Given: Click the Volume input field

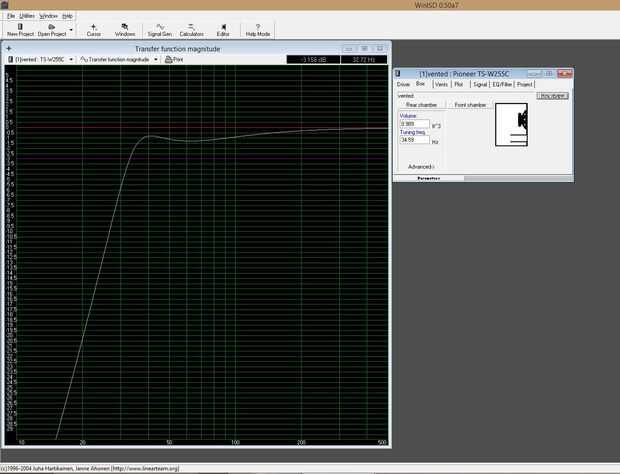Looking at the screenshot, I should click(414, 124).
